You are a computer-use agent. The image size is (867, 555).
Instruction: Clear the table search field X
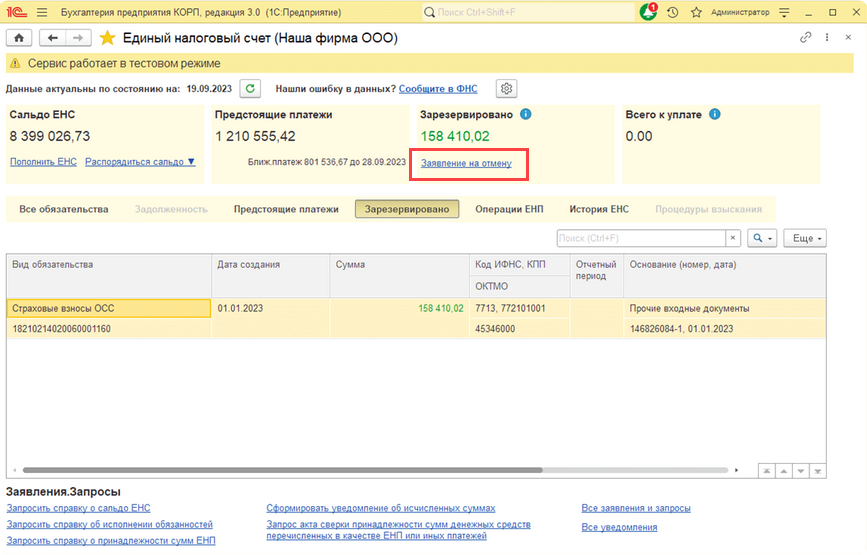click(733, 238)
